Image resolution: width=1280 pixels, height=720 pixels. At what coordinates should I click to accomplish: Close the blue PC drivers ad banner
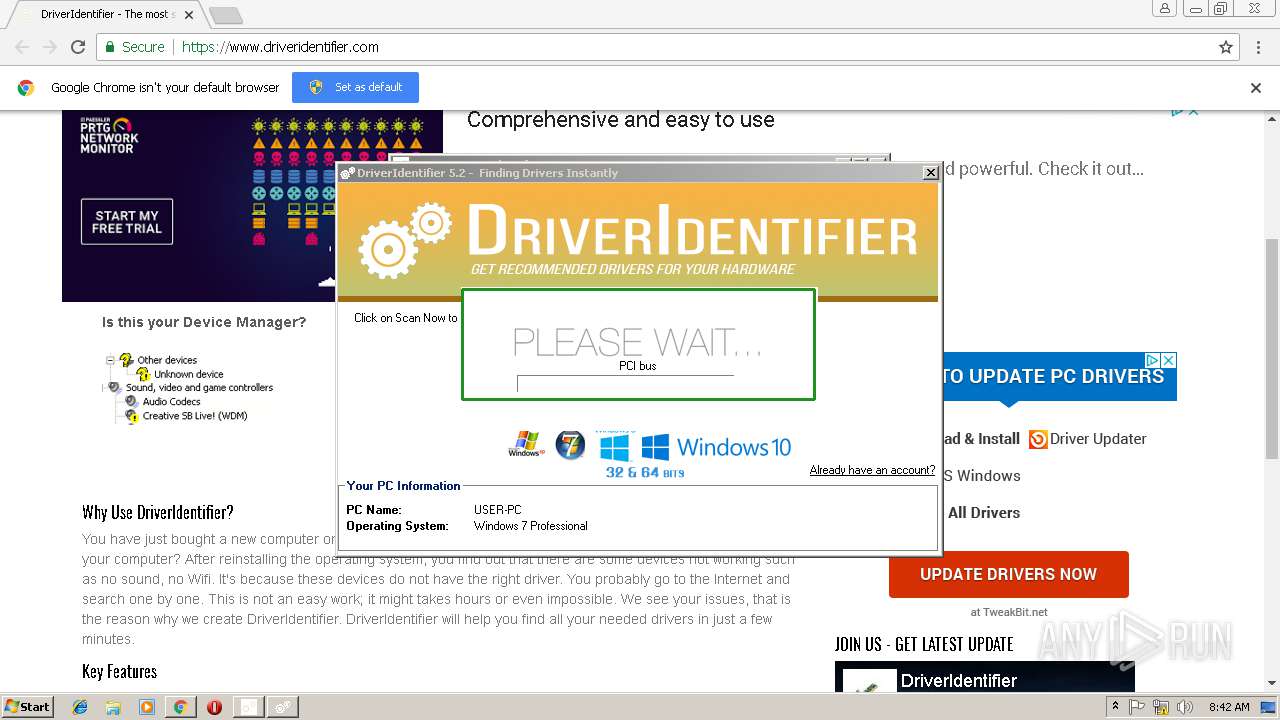[x=1168, y=360]
